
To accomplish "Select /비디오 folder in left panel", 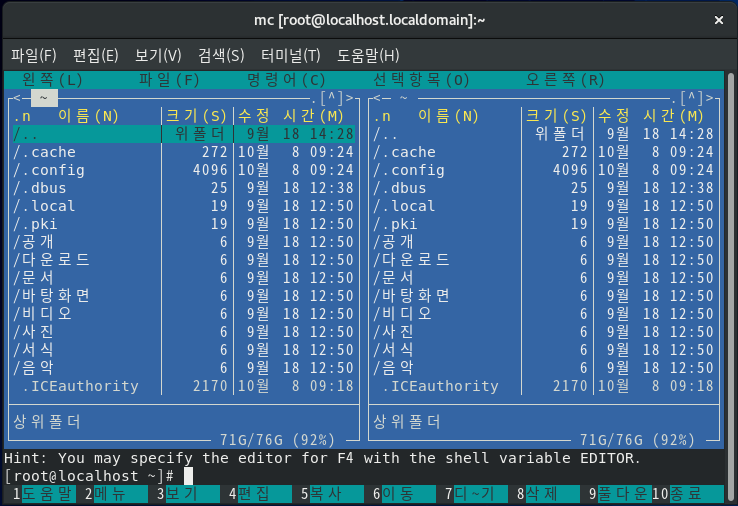I will [184, 314].
